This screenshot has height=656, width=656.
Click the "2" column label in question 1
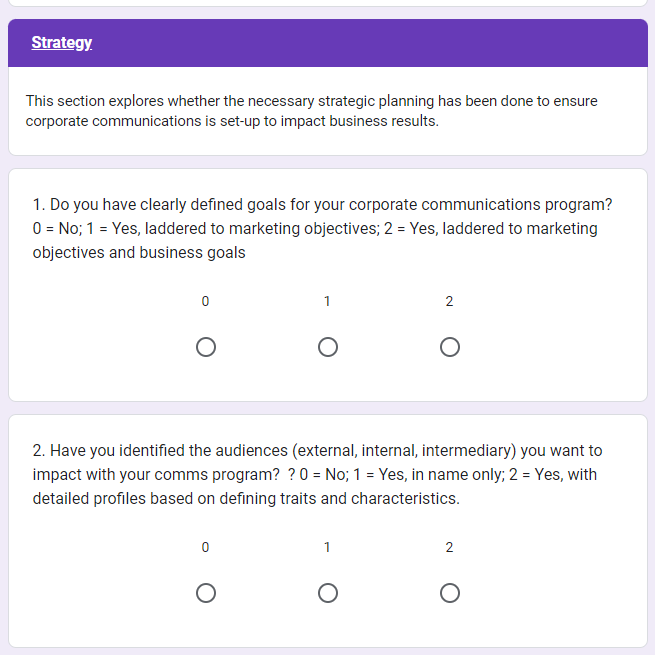[x=450, y=301]
